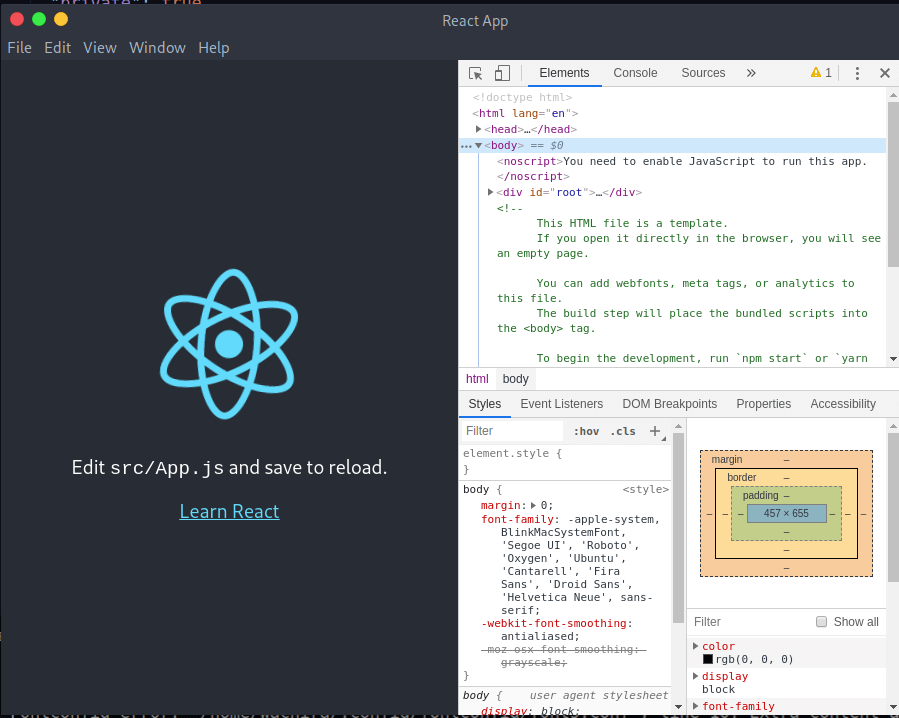The image size is (899, 718).
Task: Click the Learn React link
Action: tap(229, 511)
